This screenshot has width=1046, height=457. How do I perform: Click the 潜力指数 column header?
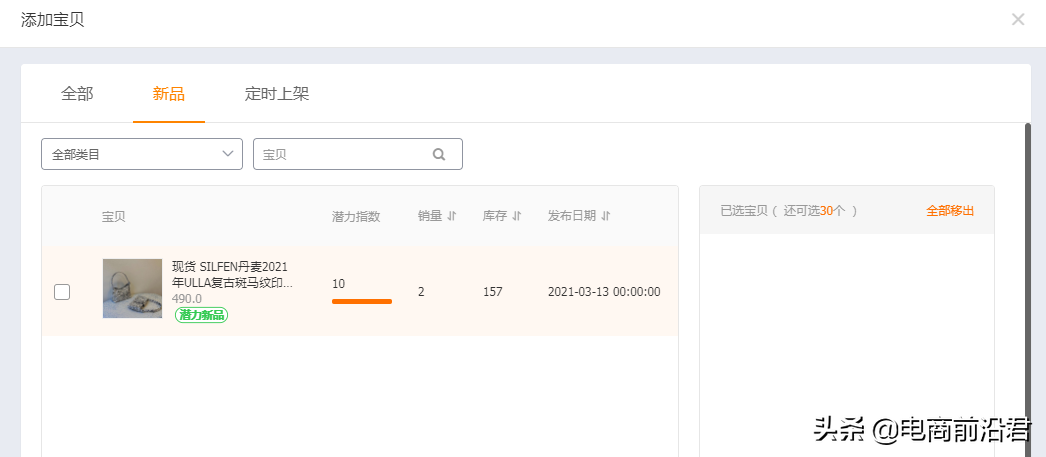[x=356, y=217]
